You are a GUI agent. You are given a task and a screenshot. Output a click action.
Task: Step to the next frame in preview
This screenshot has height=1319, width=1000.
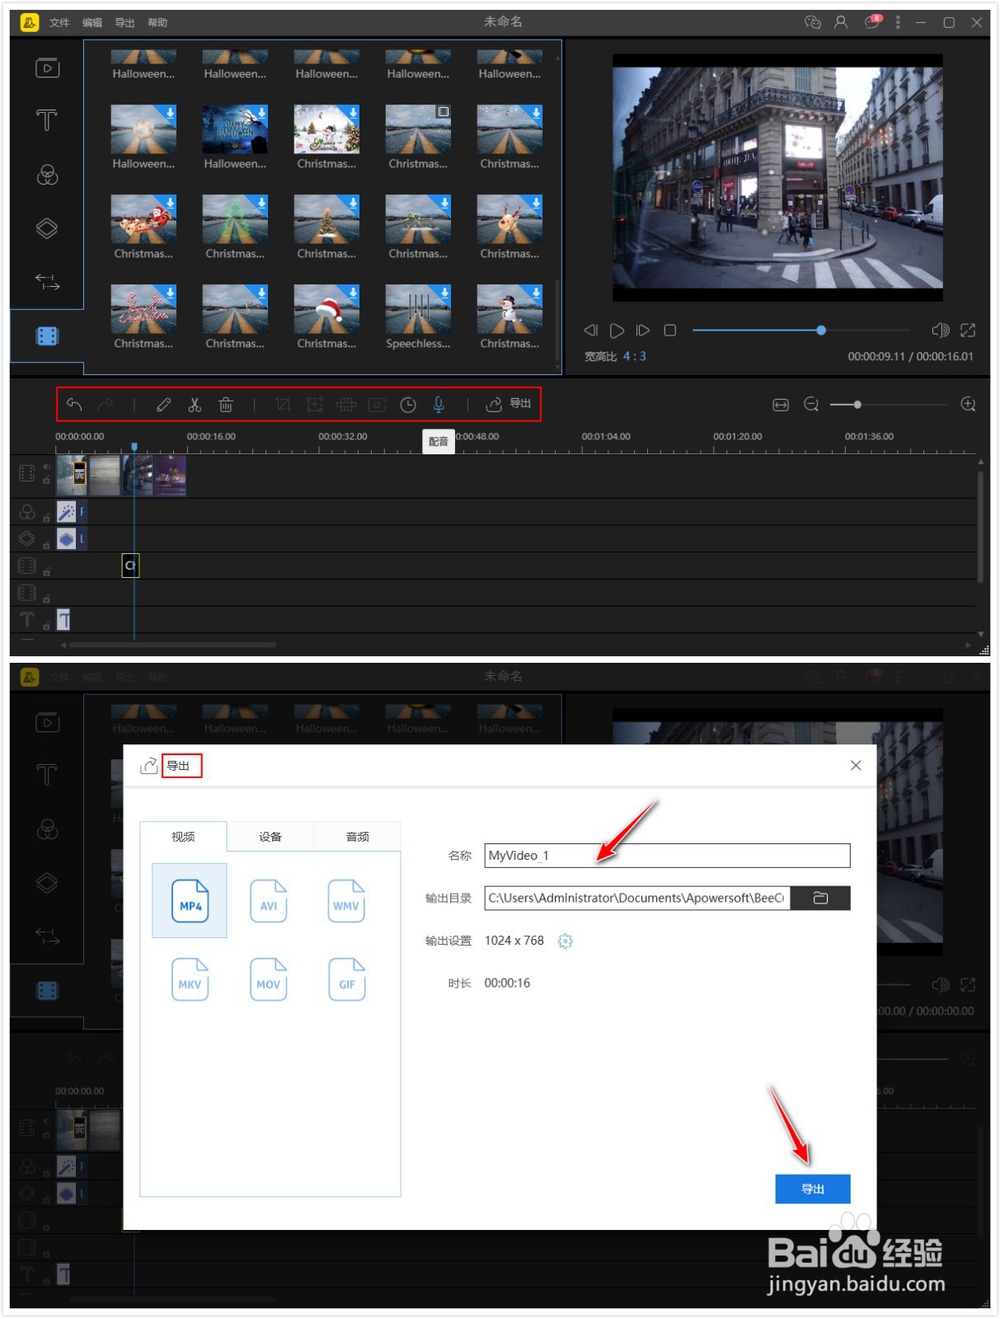tap(643, 330)
